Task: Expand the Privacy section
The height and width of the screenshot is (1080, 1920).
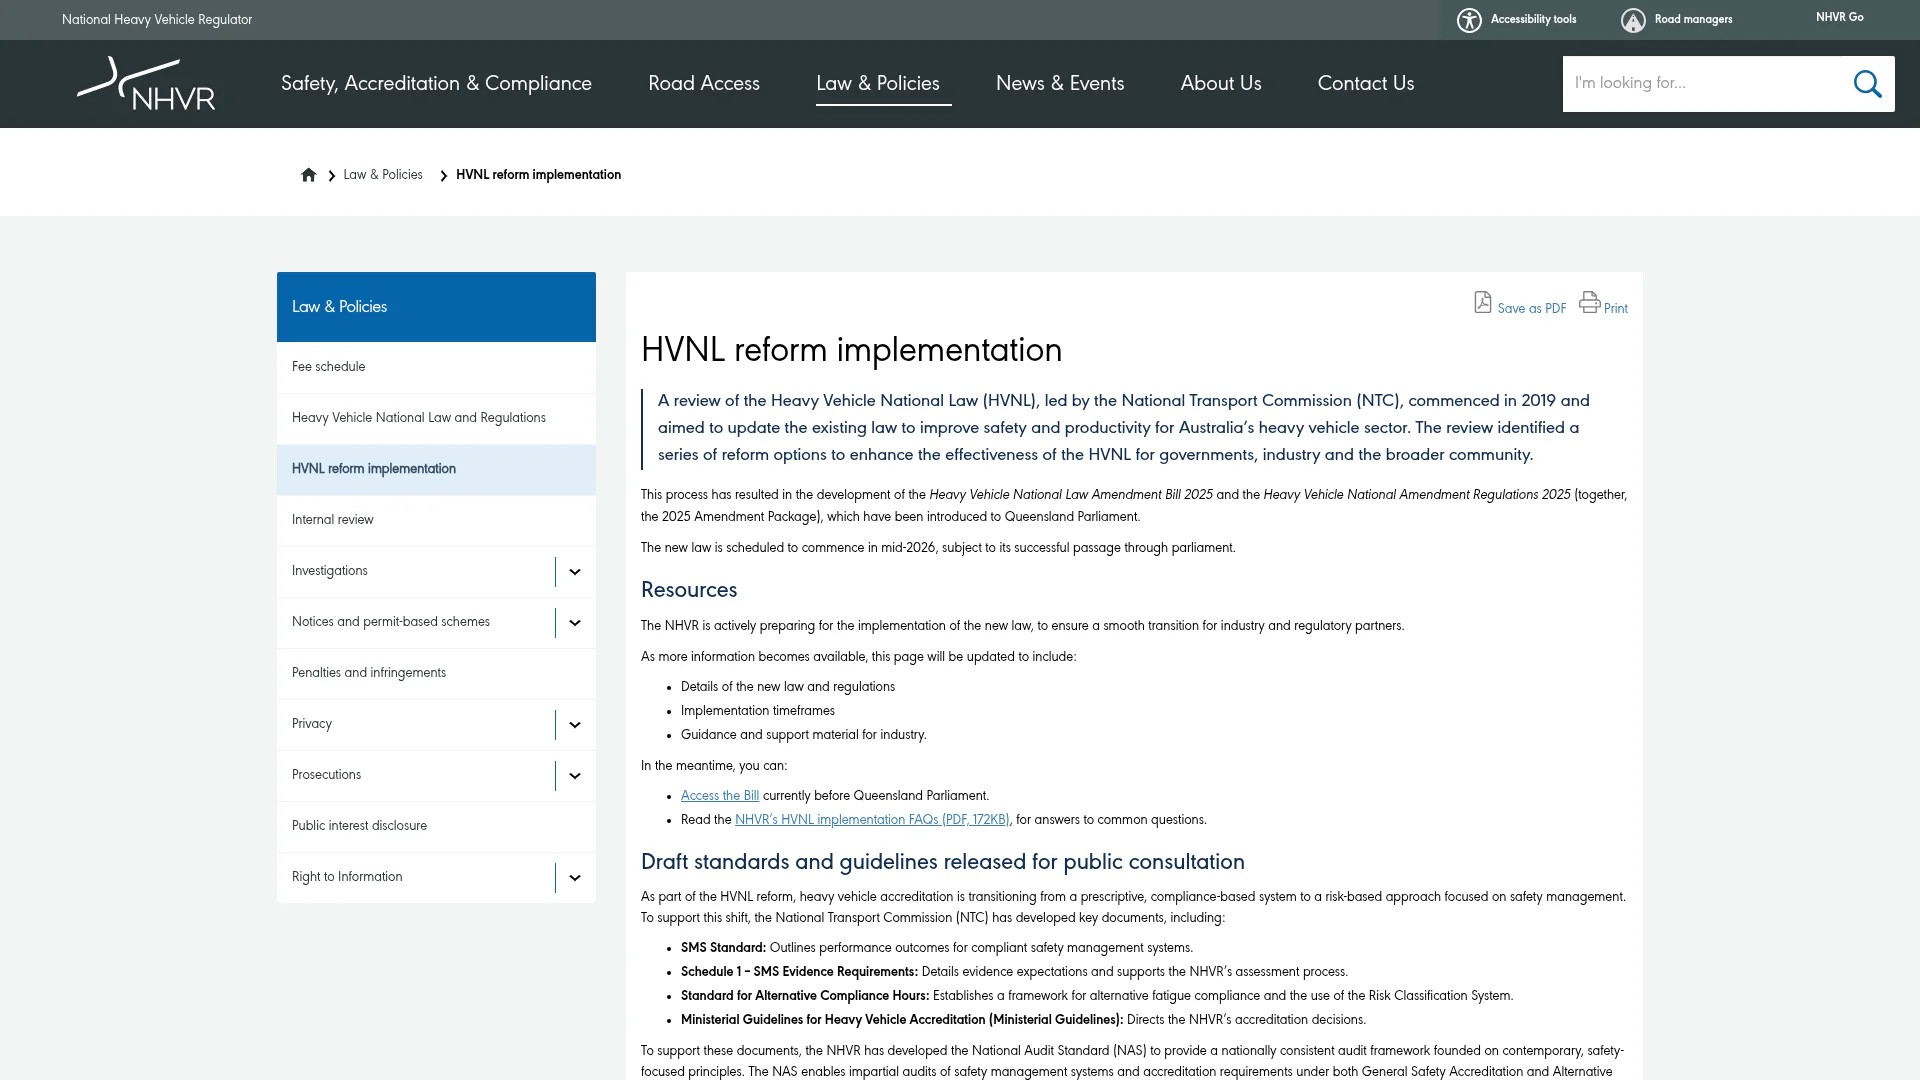Action: tap(573, 724)
